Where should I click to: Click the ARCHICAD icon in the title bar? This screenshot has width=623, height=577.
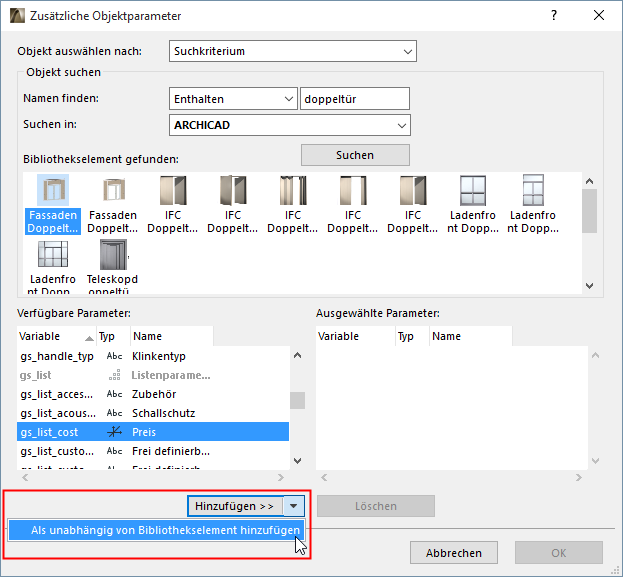click(17, 15)
